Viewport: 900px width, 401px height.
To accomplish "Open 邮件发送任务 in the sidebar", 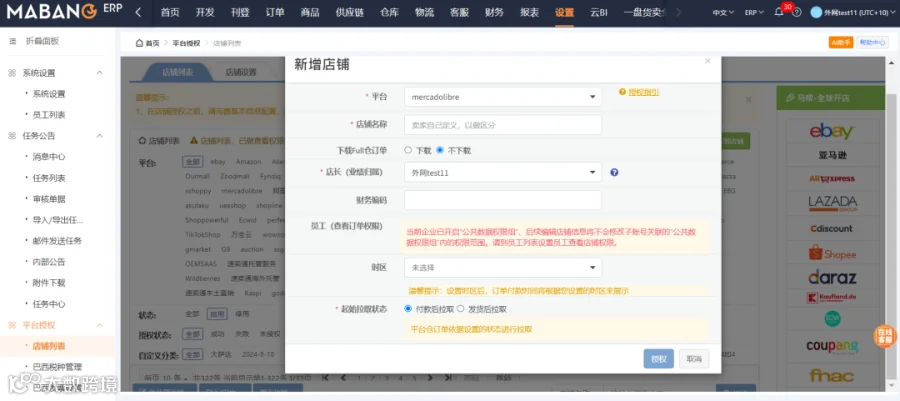I will pyautogui.click(x=57, y=241).
